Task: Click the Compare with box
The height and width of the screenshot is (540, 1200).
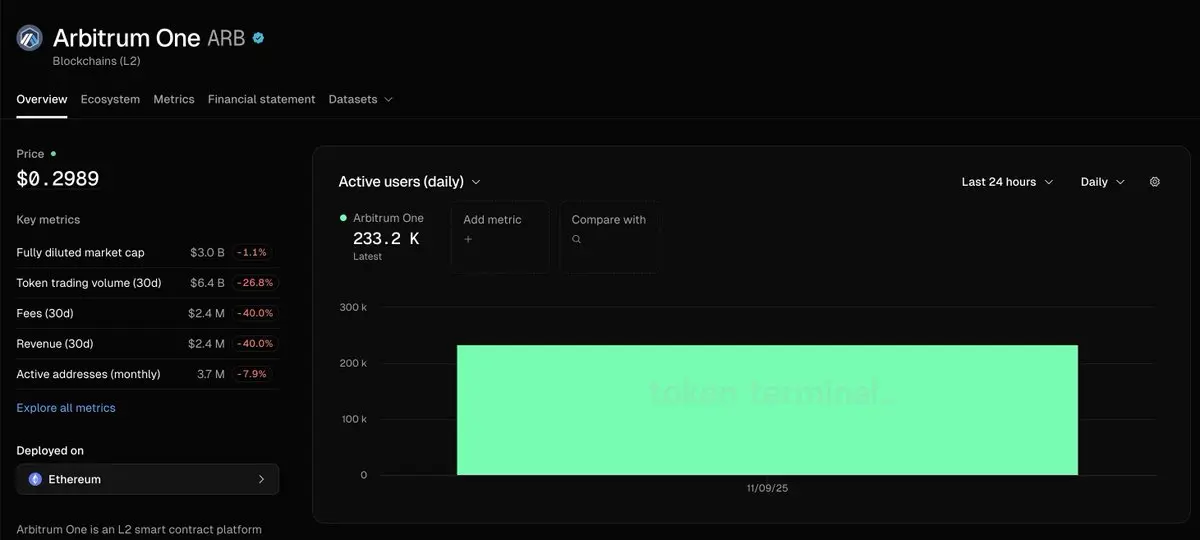Action: (608, 237)
